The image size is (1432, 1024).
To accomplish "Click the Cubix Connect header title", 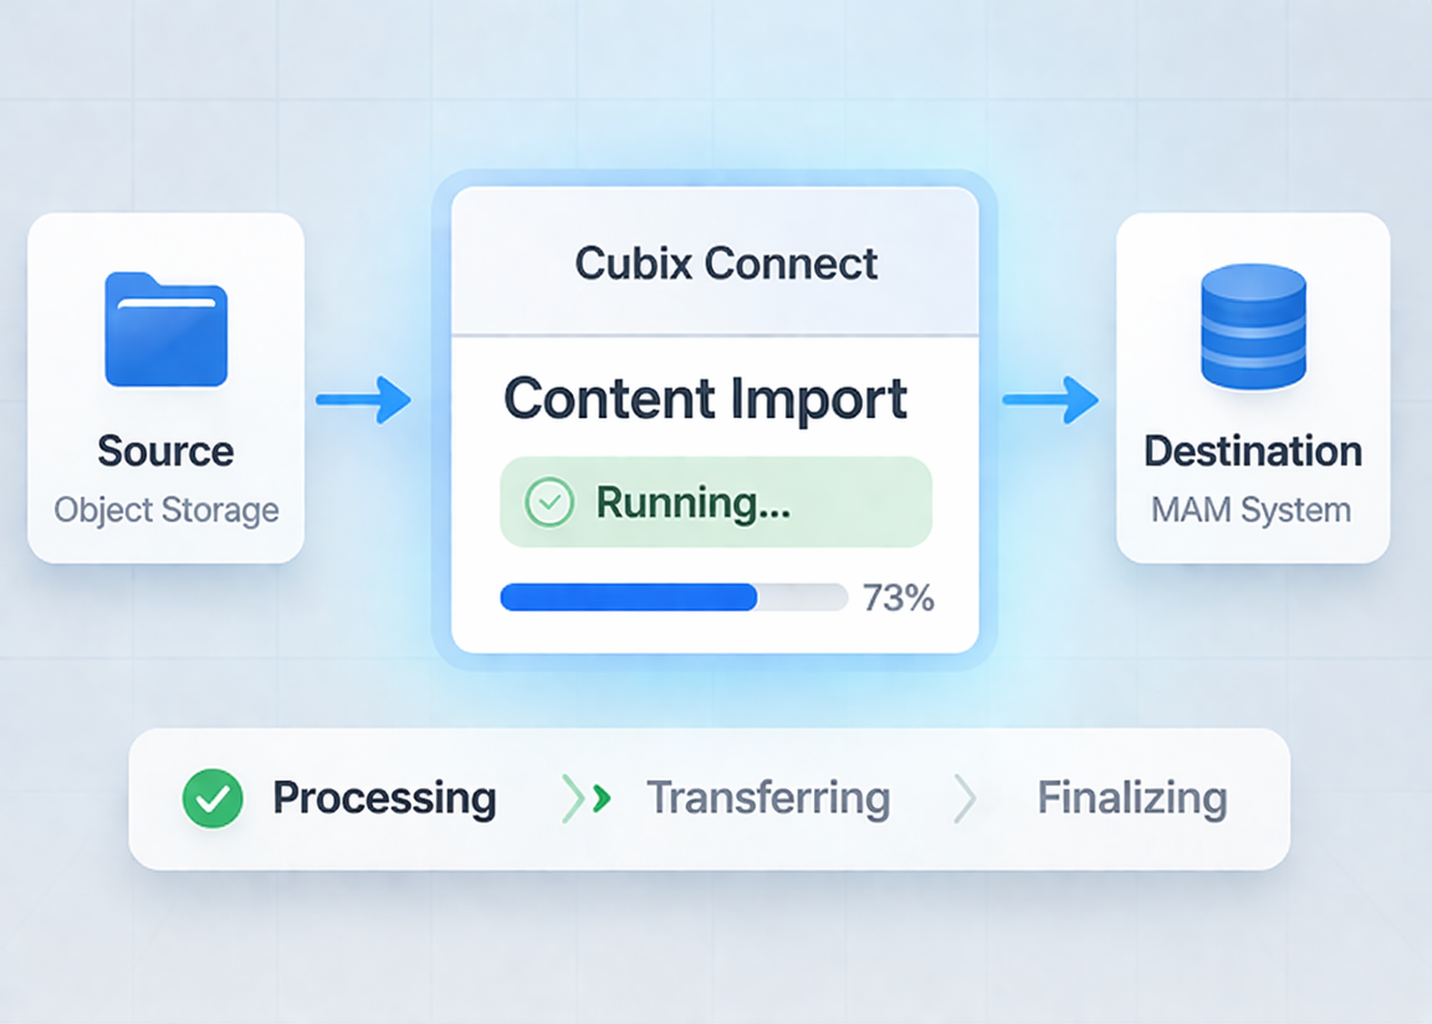I will [x=726, y=264].
